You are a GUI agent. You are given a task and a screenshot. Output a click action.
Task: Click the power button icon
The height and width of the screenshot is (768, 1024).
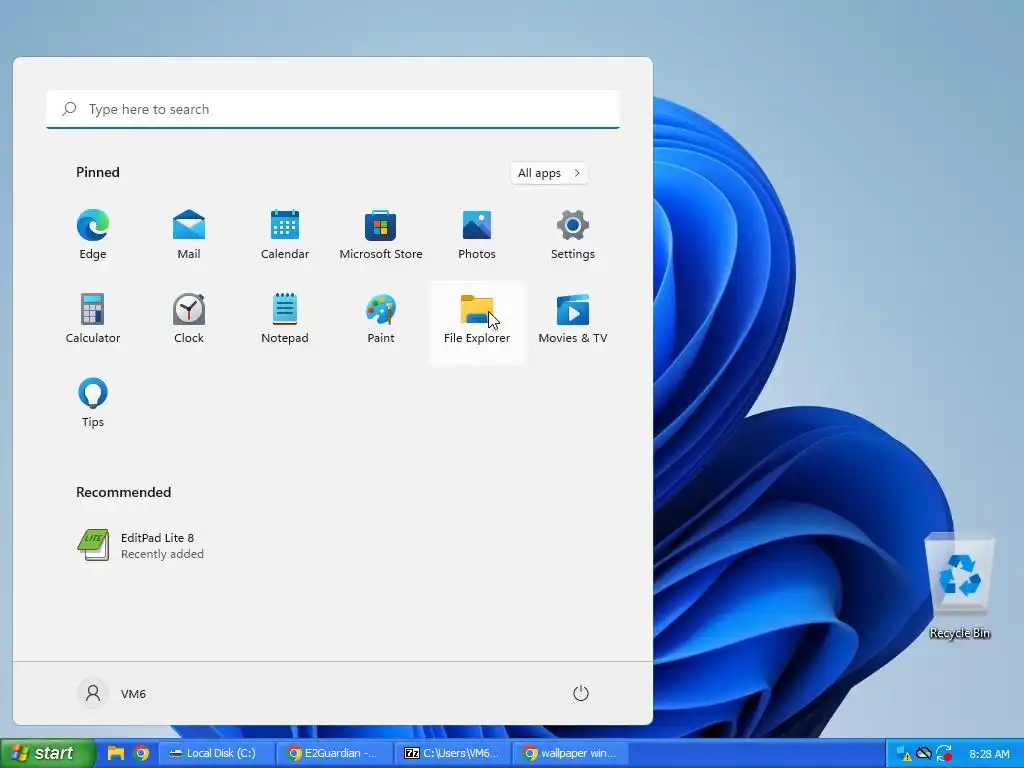click(x=581, y=693)
